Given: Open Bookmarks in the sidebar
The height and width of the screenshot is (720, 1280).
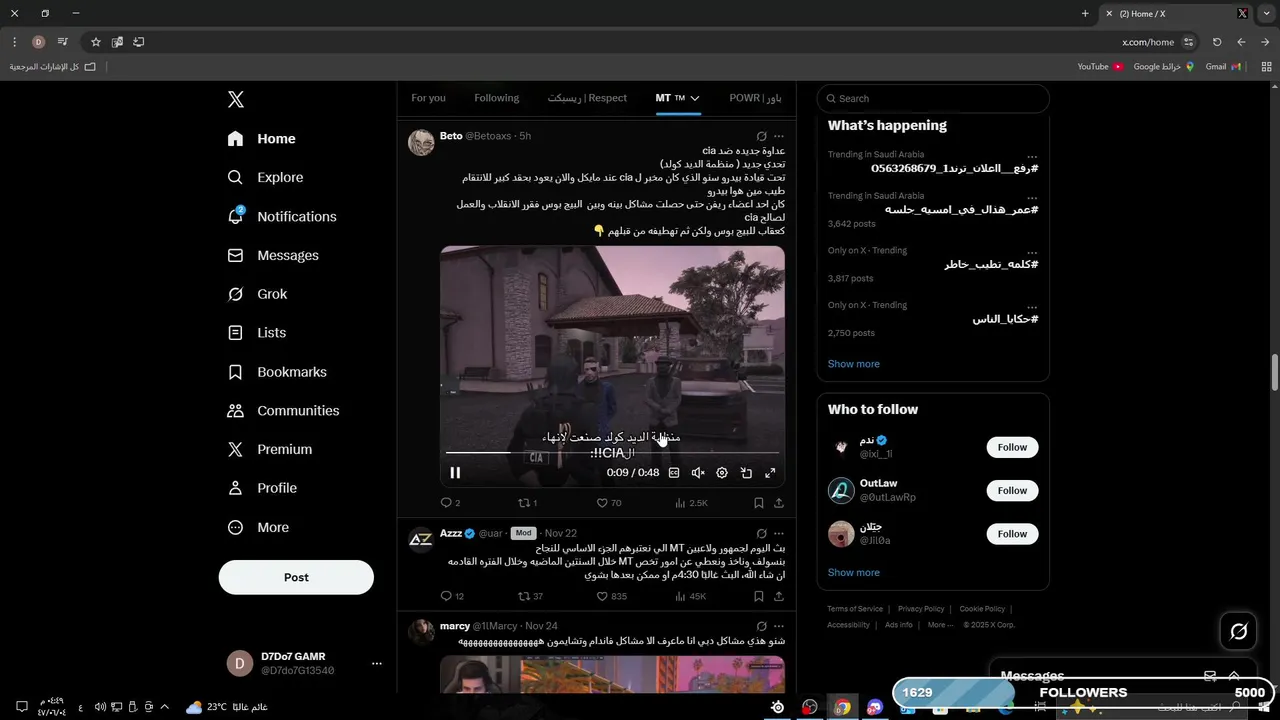Looking at the screenshot, I should 277,372.
